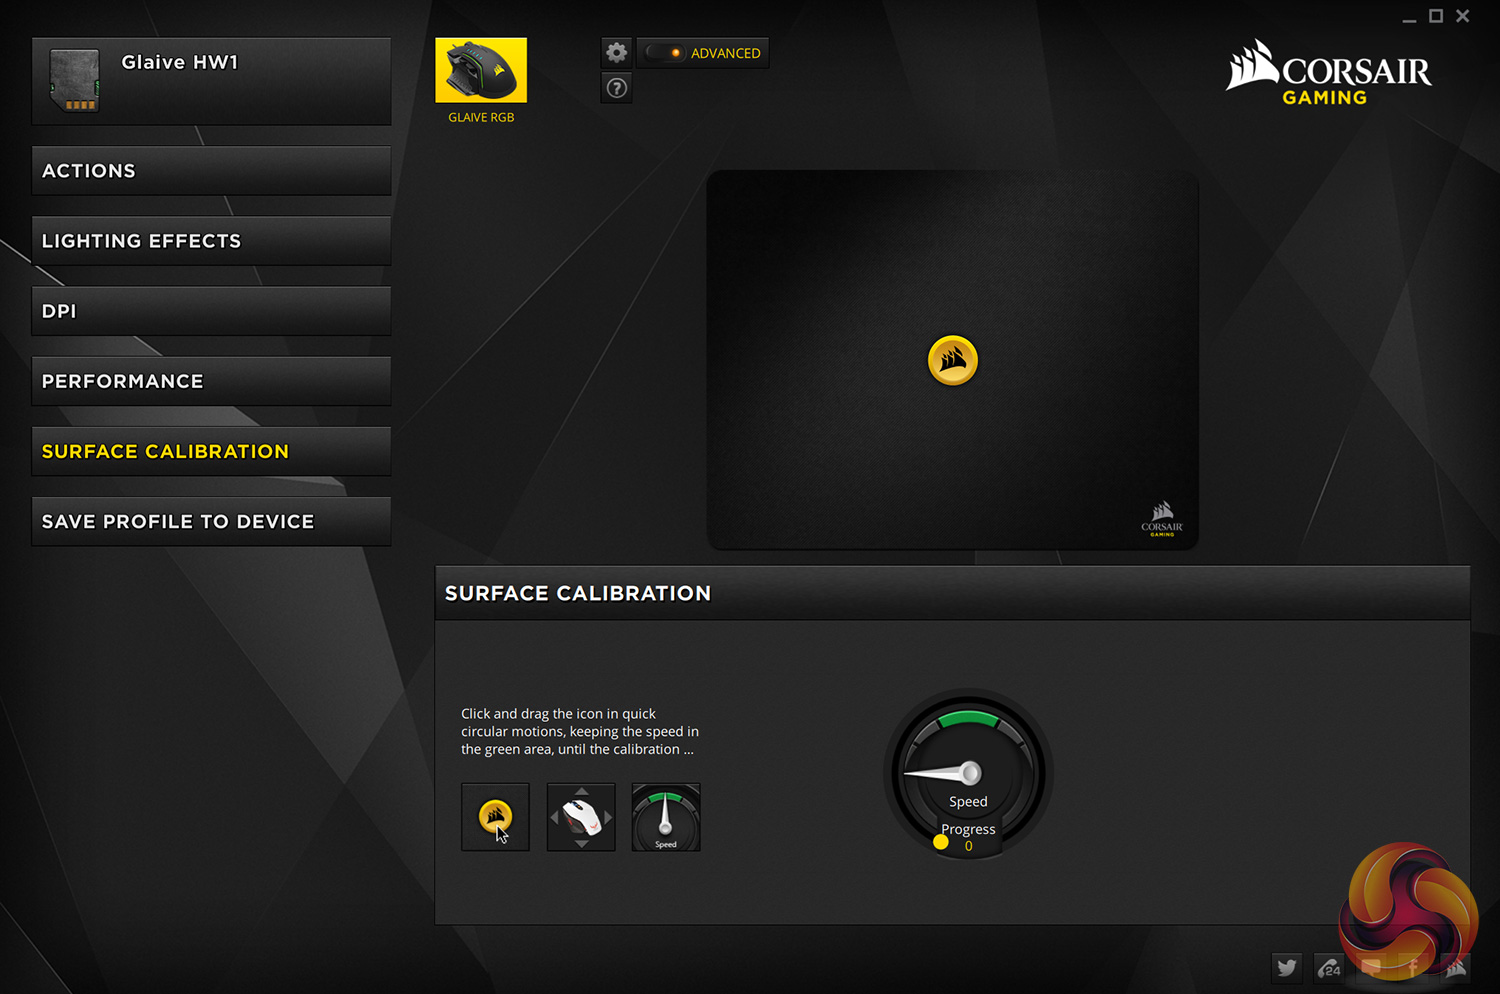
Task: Select the SURFACE CALIBRATION menu item
Action: (x=211, y=451)
